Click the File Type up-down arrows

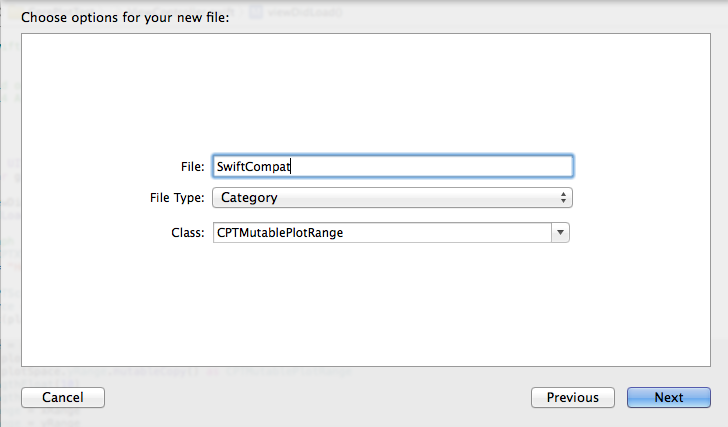(563, 198)
